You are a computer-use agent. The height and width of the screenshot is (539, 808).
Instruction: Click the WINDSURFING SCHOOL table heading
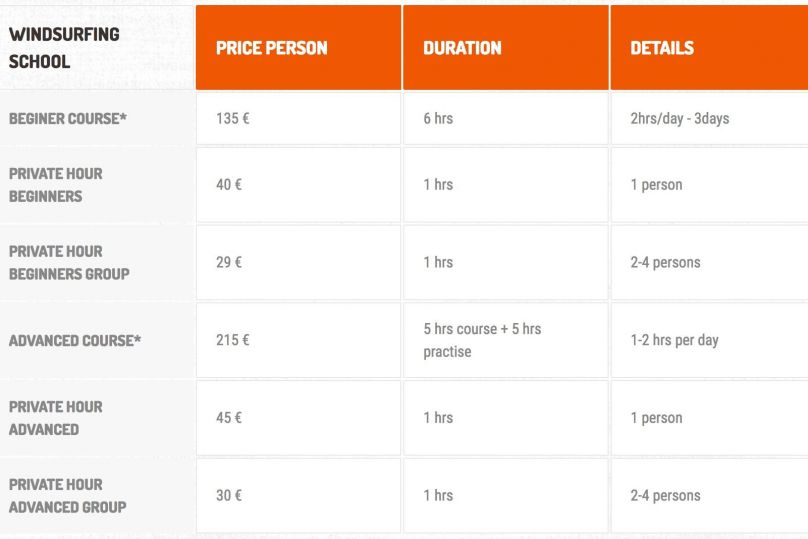tap(65, 47)
